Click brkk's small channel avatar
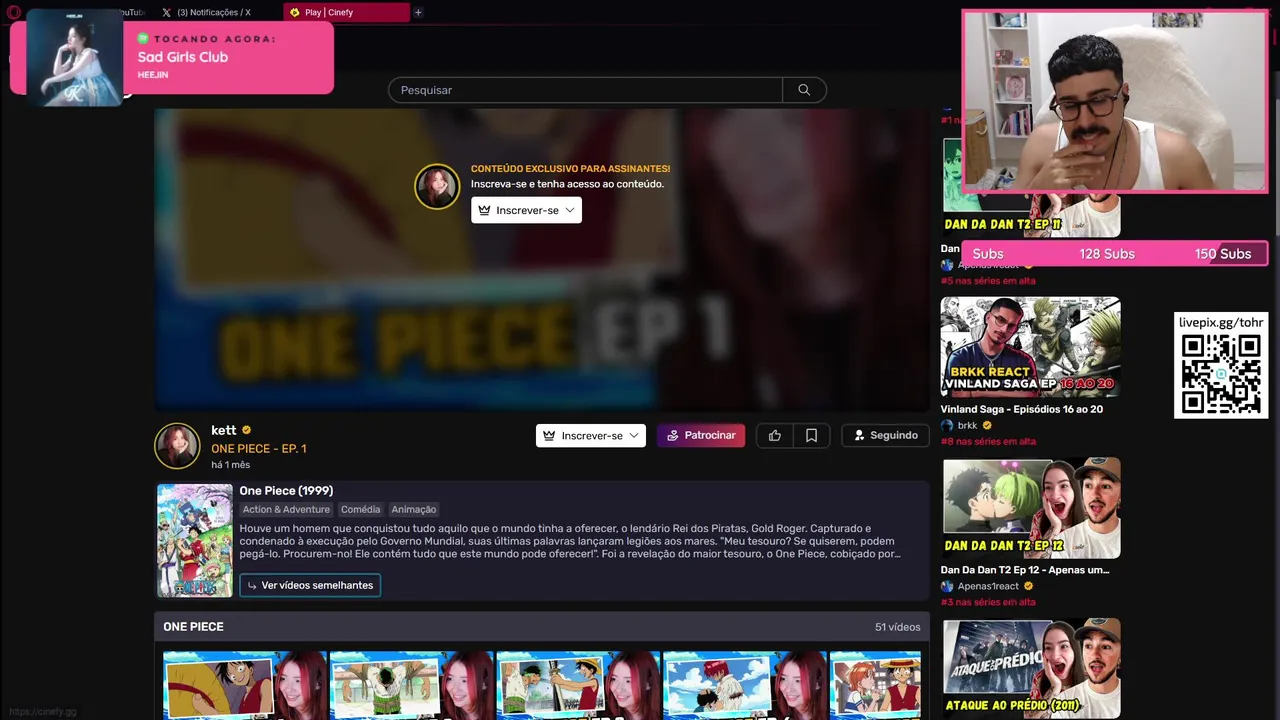1280x720 pixels. point(947,425)
